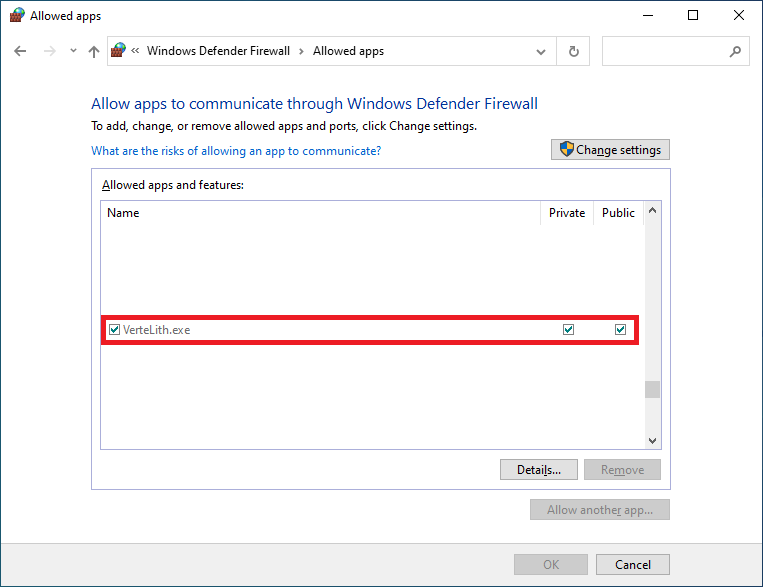
Task: Click Allow another app... button
Action: click(x=600, y=510)
